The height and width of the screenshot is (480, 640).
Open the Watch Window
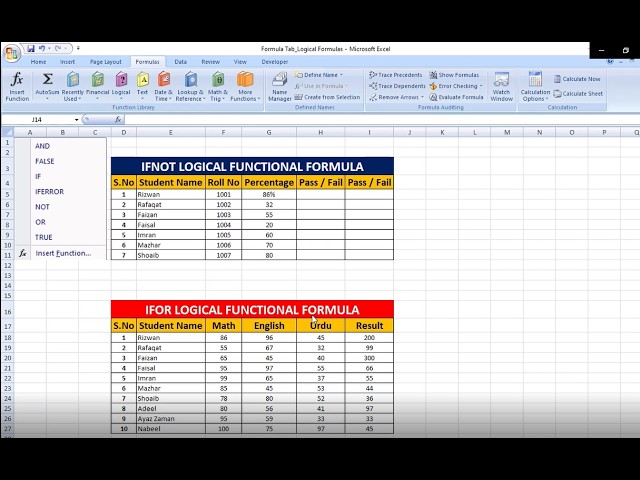(x=501, y=86)
